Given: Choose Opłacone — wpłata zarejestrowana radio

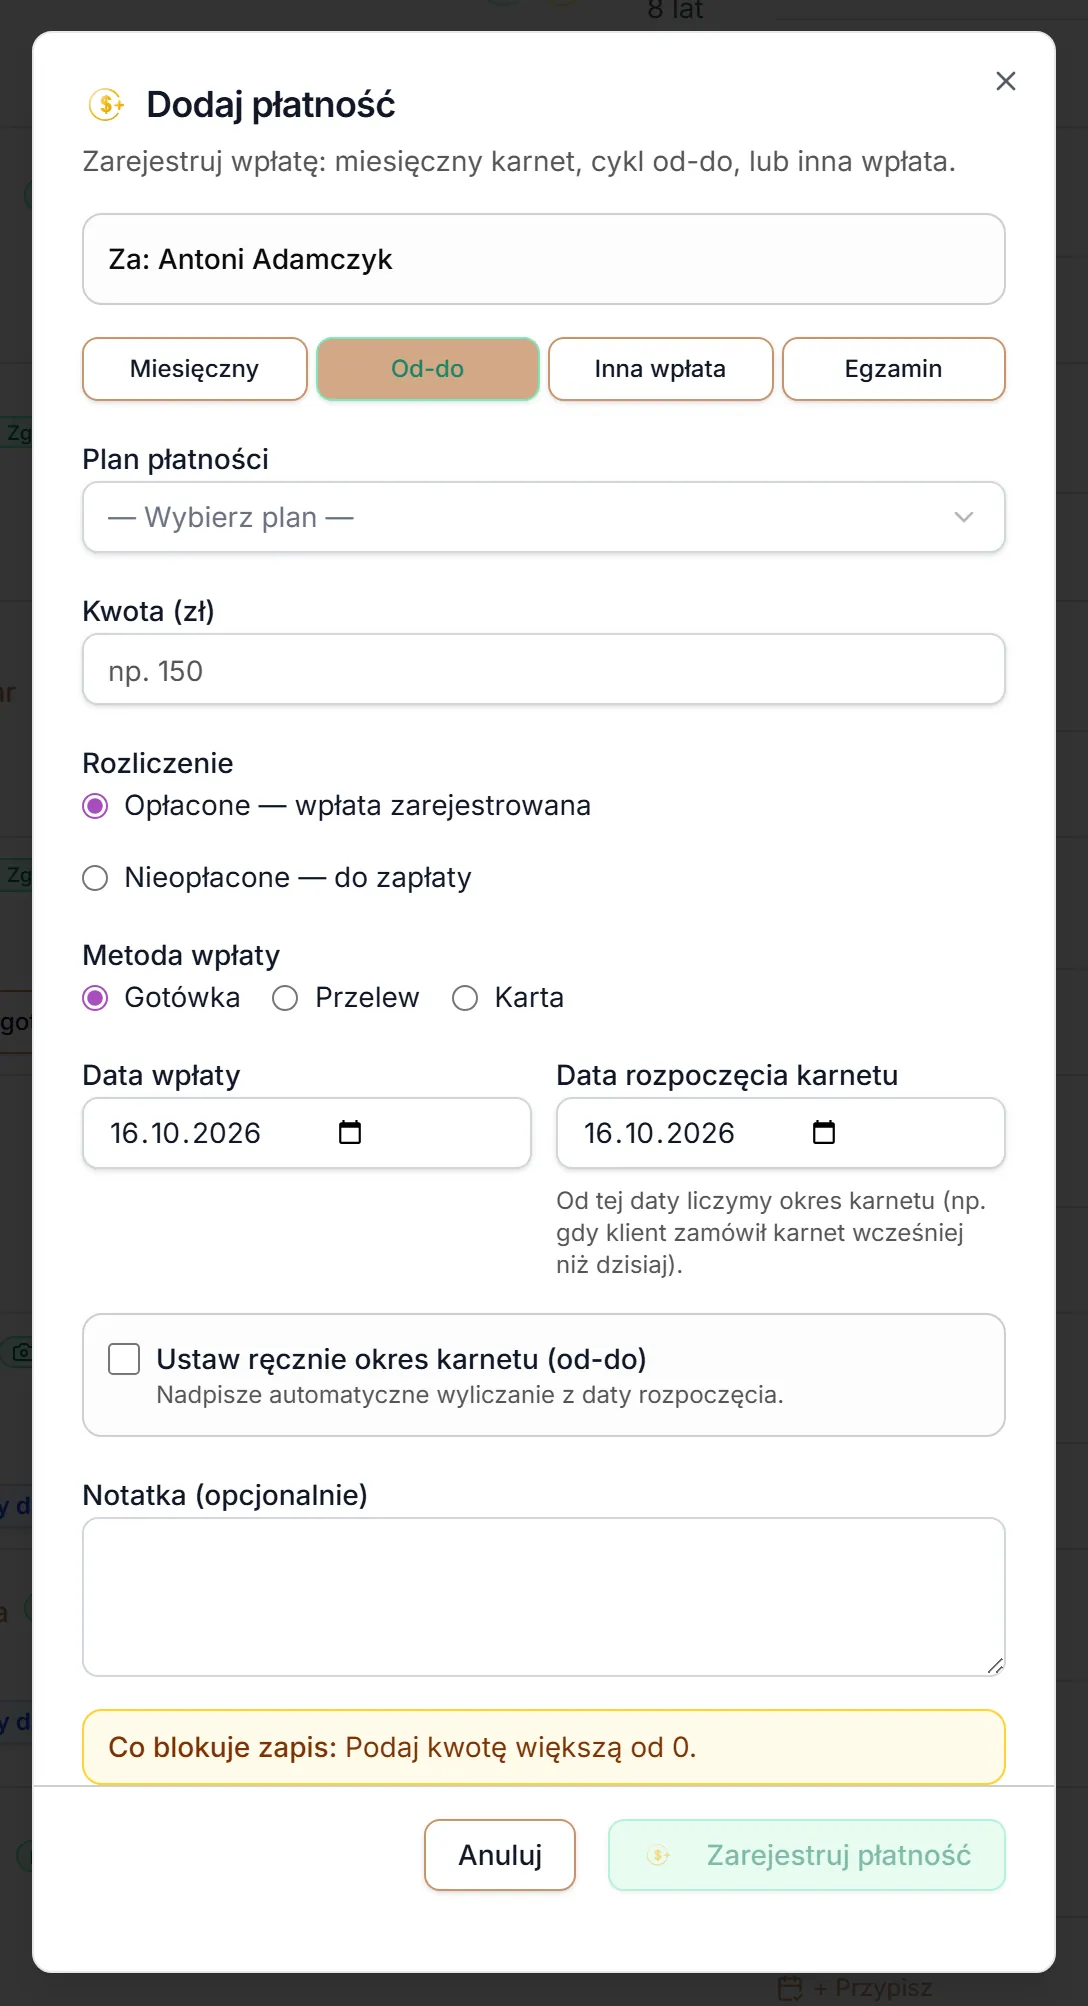Looking at the screenshot, I should [x=95, y=806].
